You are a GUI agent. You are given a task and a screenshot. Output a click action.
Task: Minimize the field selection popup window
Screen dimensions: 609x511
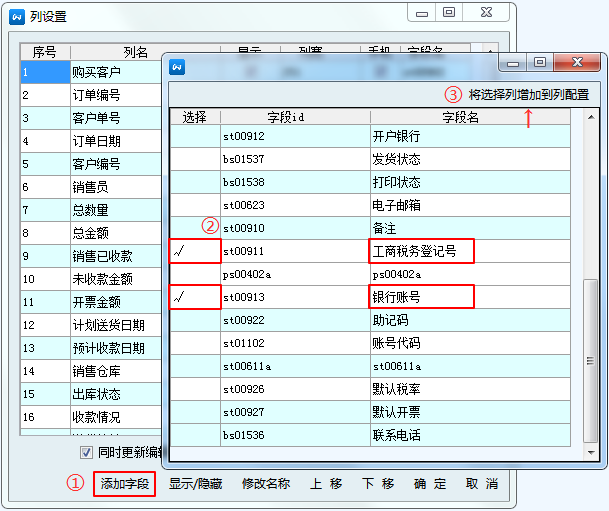pos(514,62)
